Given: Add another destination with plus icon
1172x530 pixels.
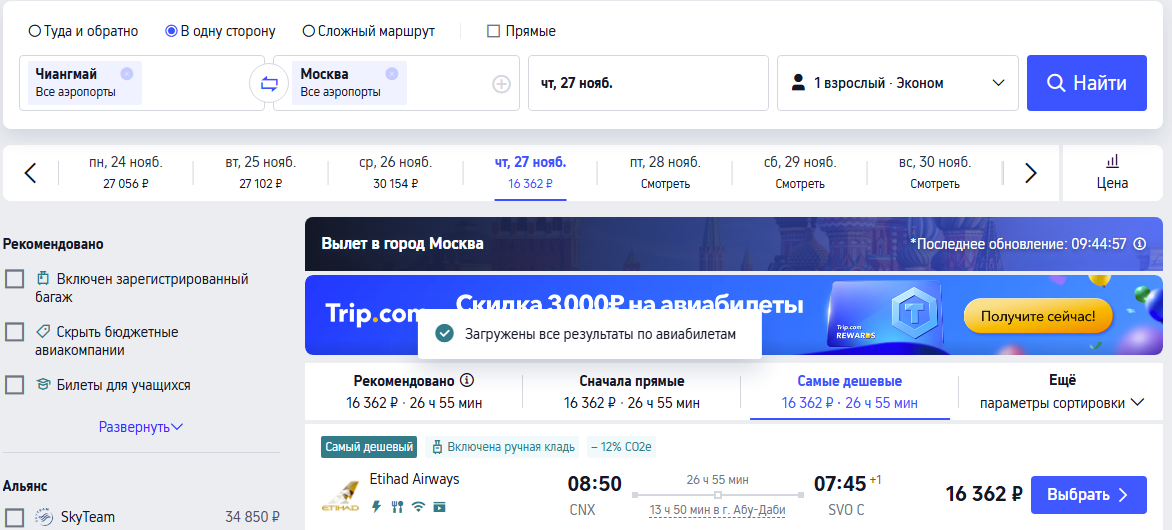Looking at the screenshot, I should point(501,84).
